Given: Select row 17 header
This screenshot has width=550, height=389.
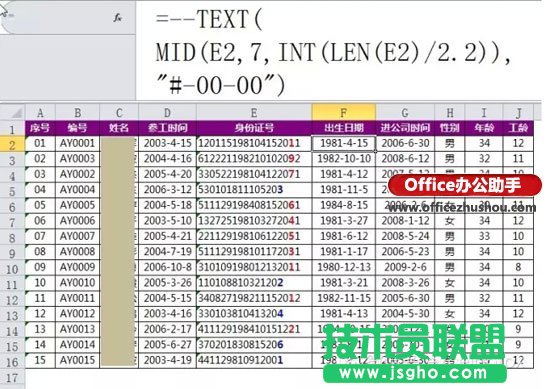Looking at the screenshot, I should coord(12,378).
